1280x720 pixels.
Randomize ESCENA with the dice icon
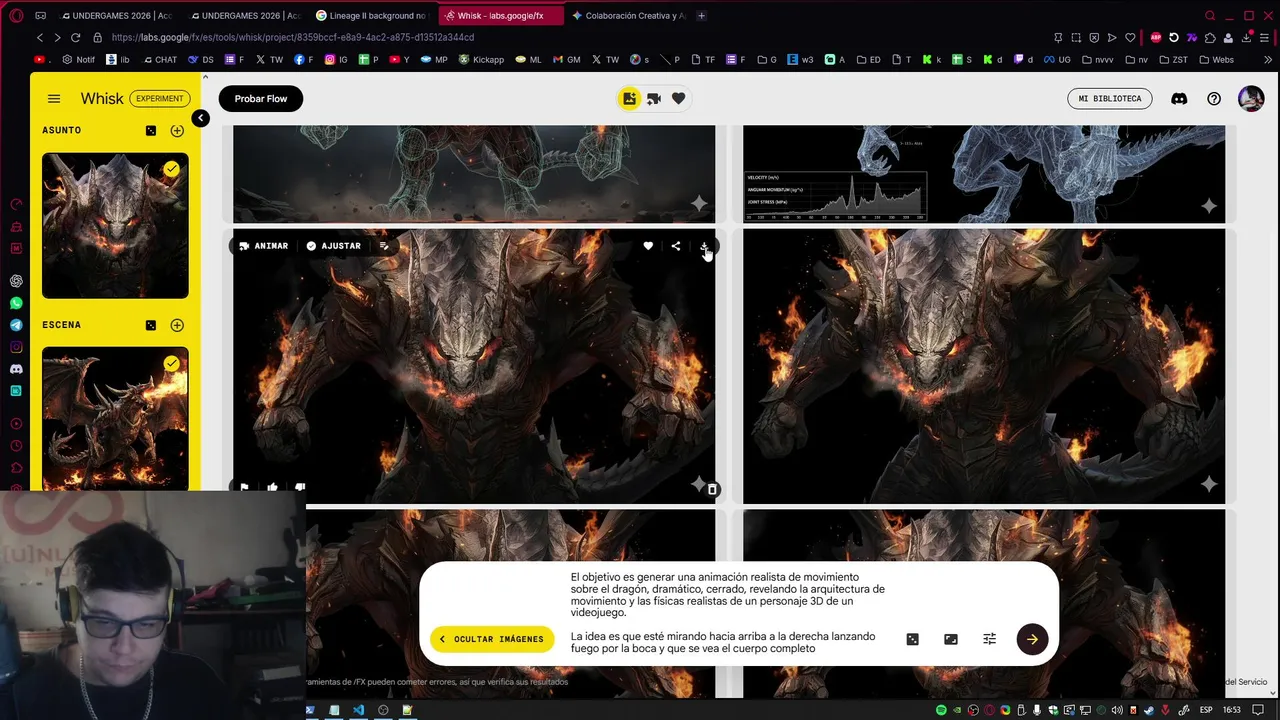coord(151,325)
